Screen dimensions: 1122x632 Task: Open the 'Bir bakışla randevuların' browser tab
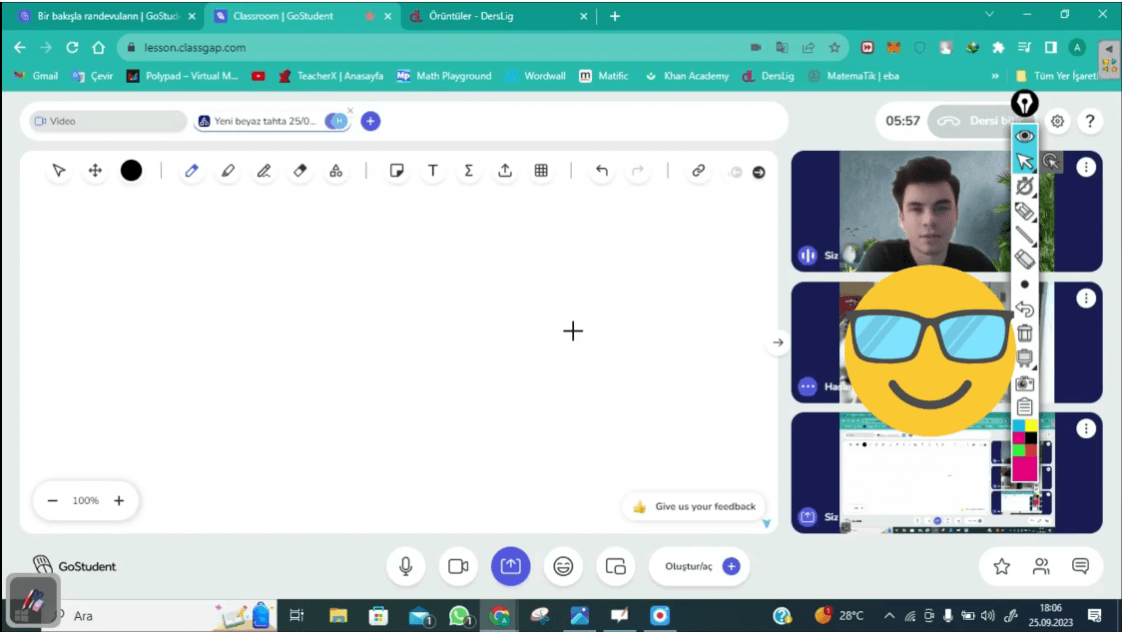[x=107, y=16]
